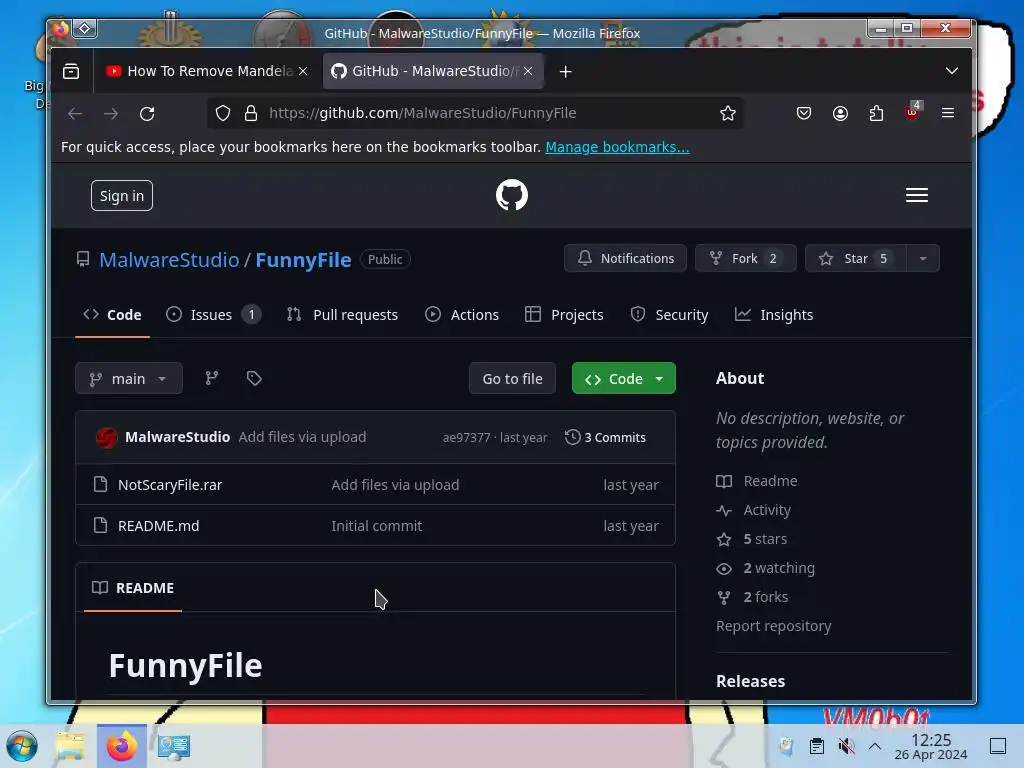Switch to the Code tab
The height and width of the screenshot is (768, 1024).
112,315
